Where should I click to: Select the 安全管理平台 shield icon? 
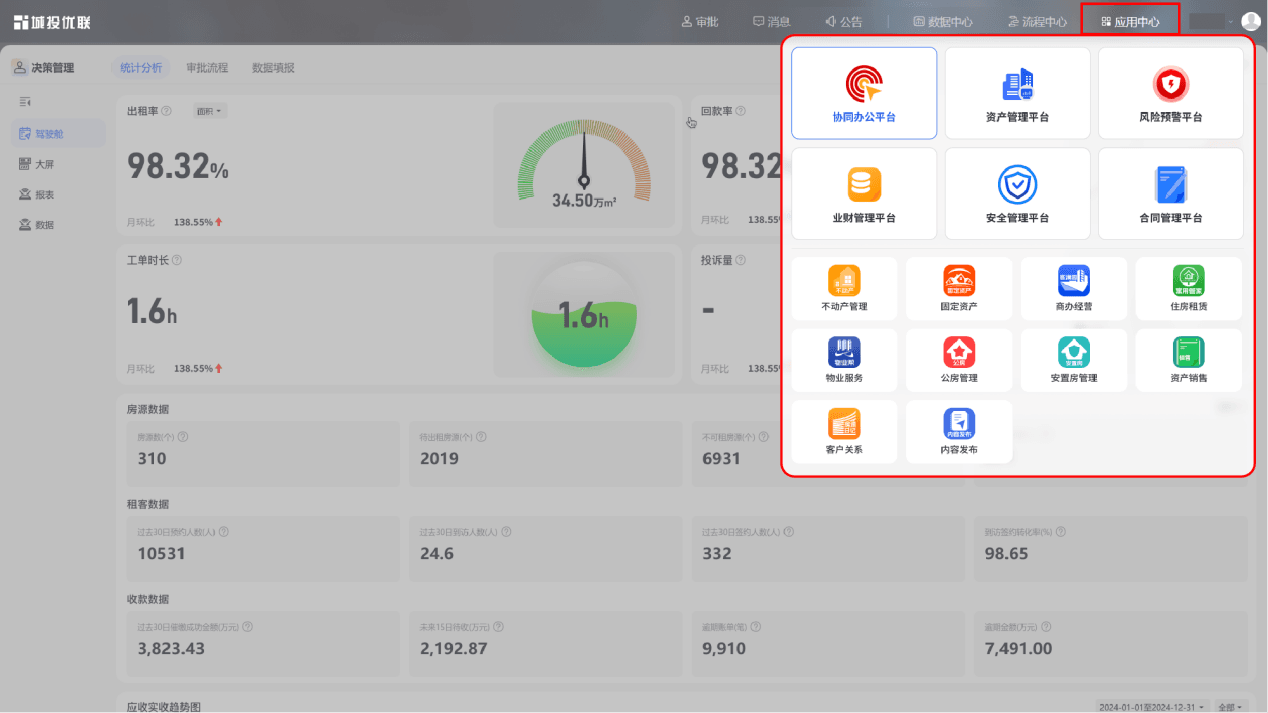[1017, 185]
